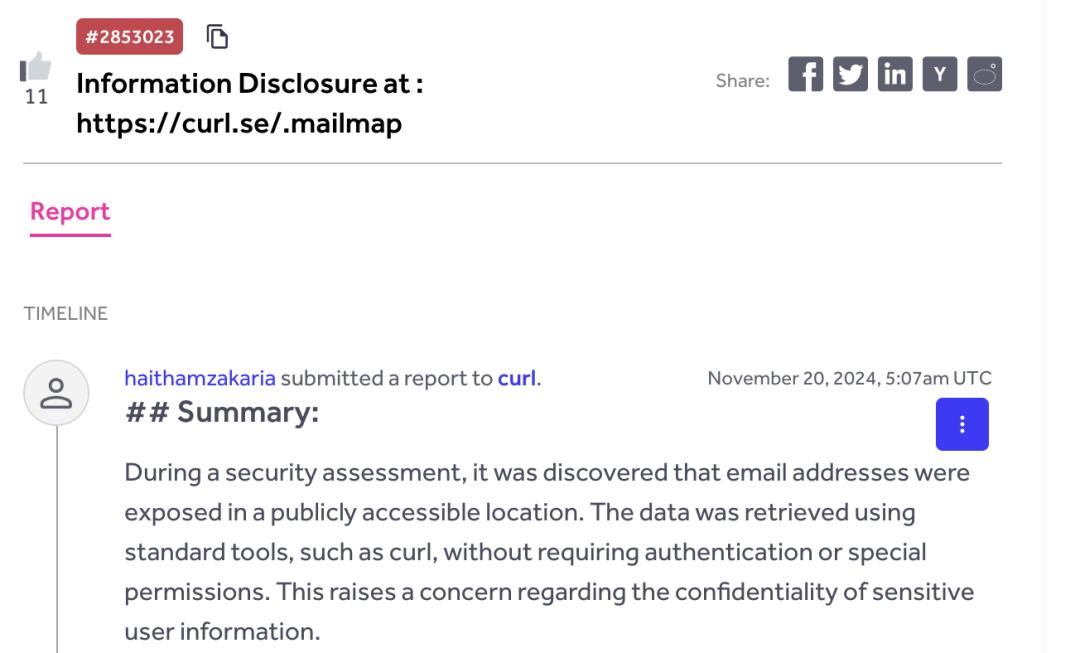Click the Share label text
The height and width of the screenshot is (653, 1080).
click(742, 81)
